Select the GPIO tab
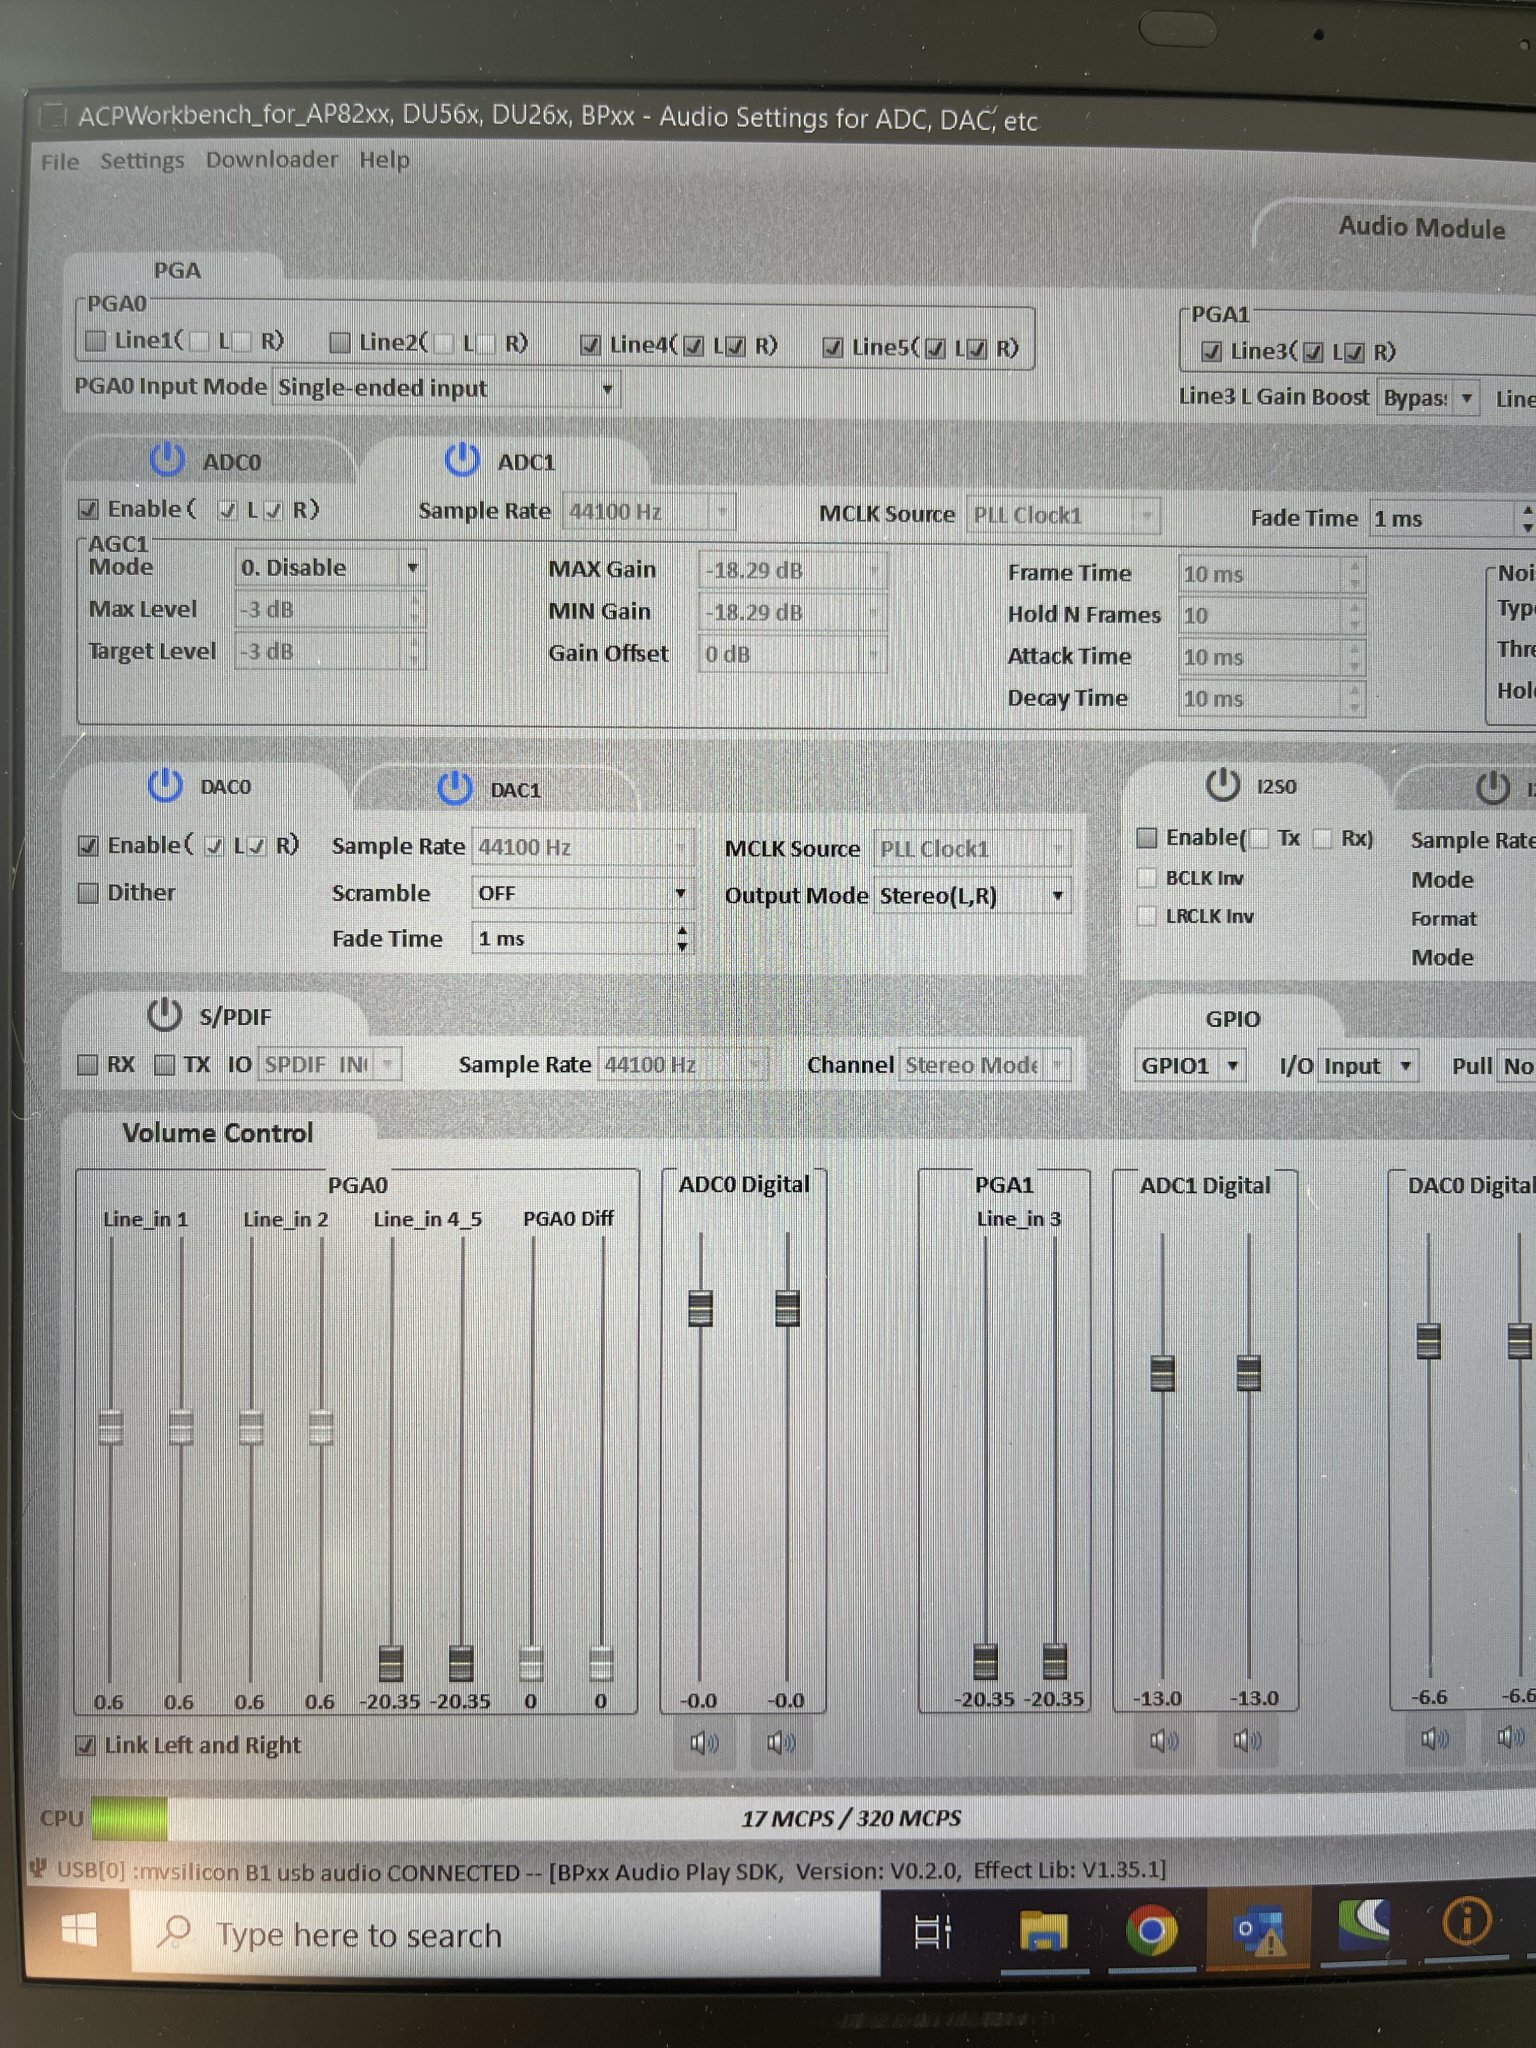 (1232, 1019)
